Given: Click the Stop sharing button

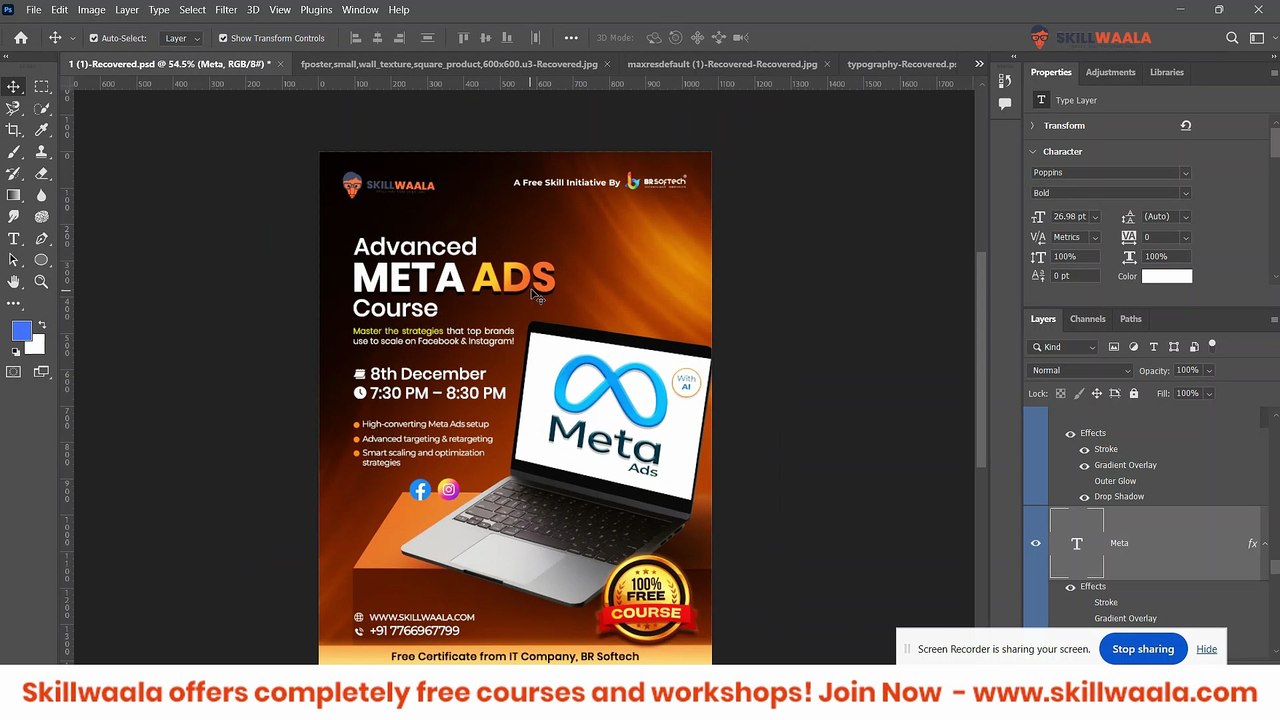Looking at the screenshot, I should coord(1143,649).
